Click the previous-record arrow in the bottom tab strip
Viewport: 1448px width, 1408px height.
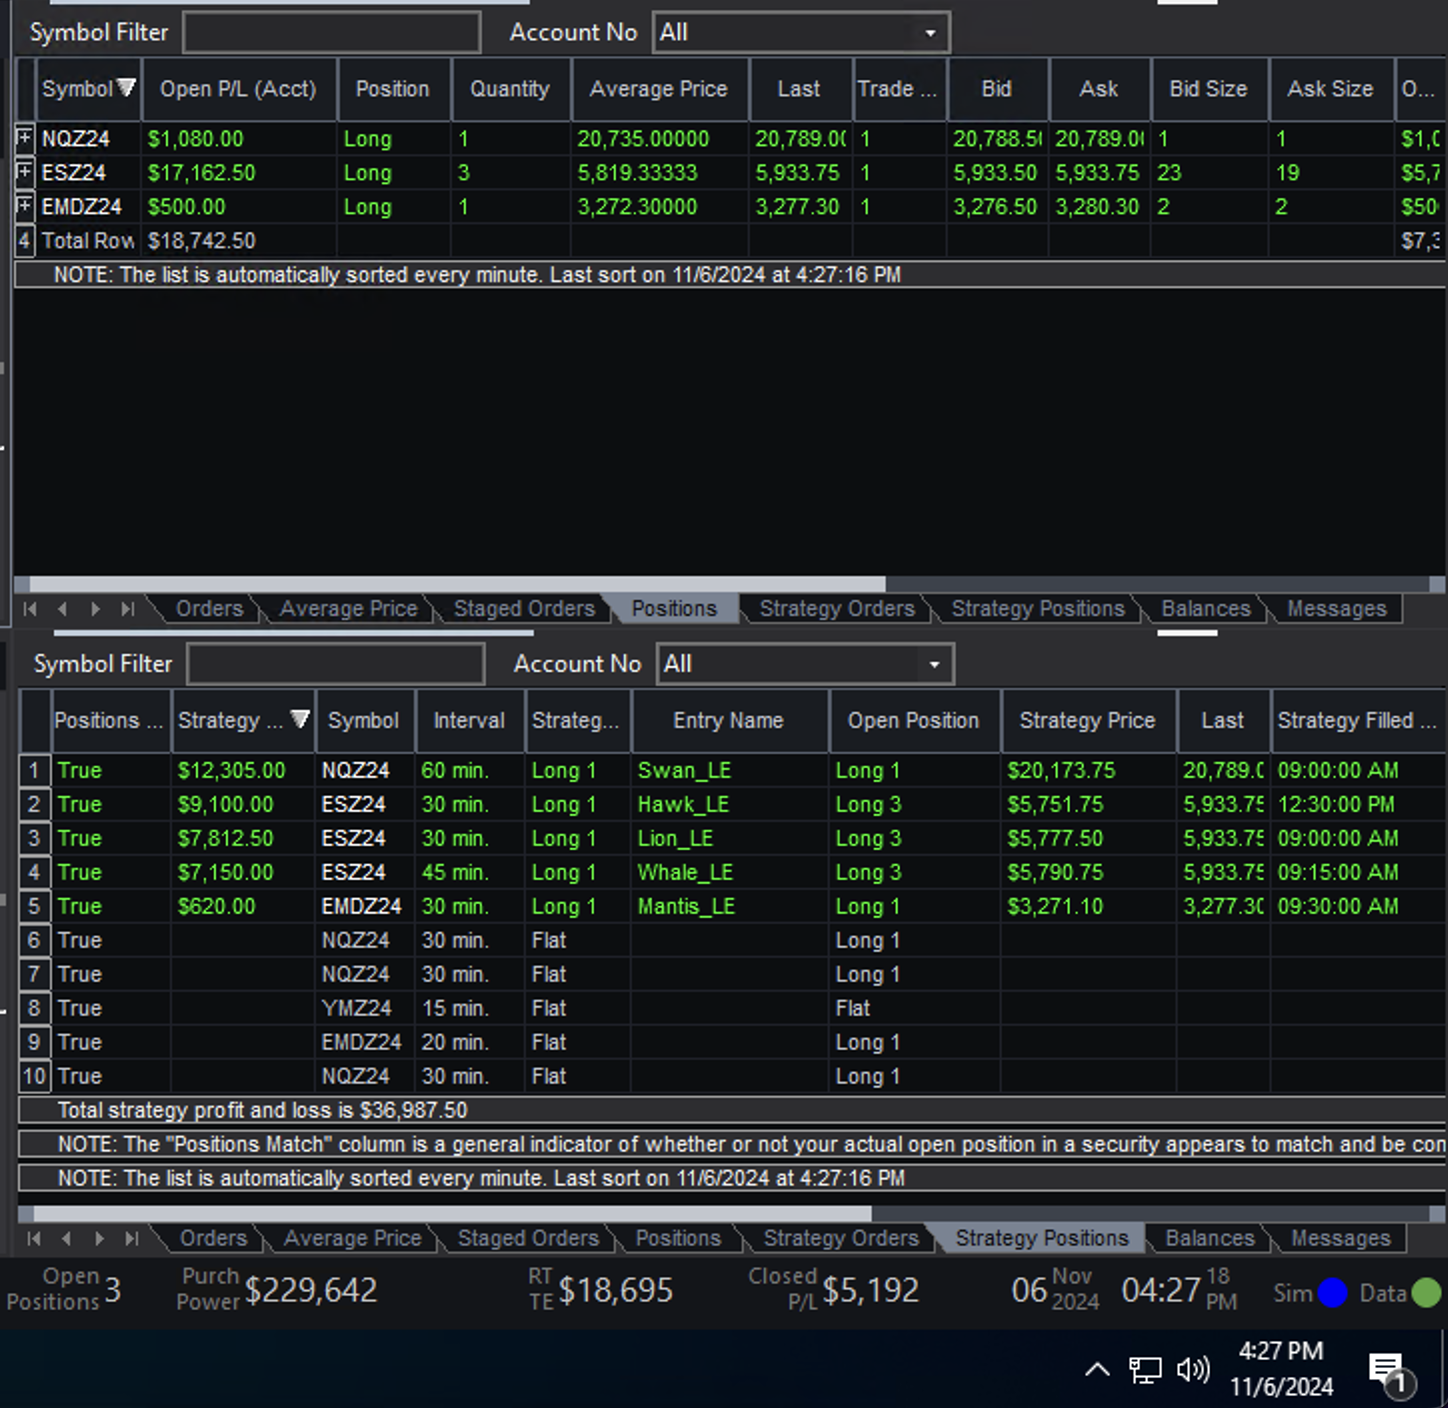click(65, 1238)
